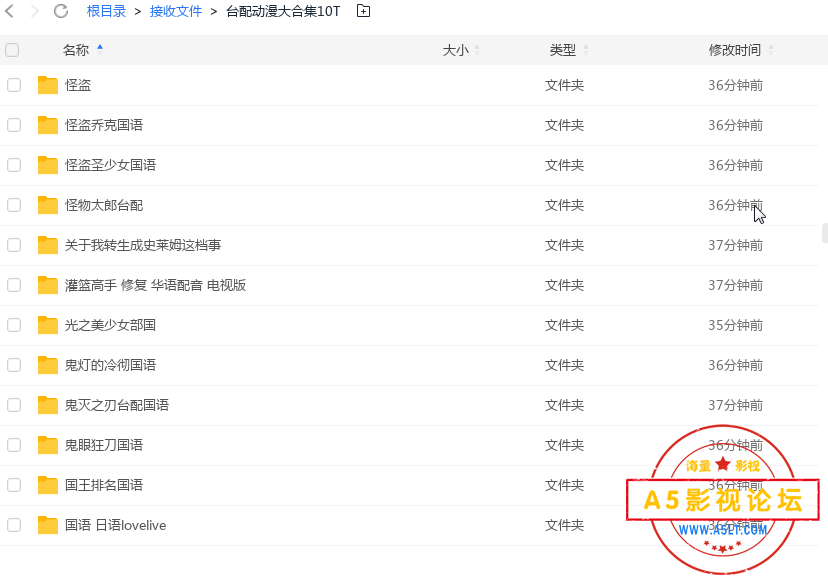Click the 类型 column header
Image resolution: width=828 pixels, height=585 pixels.
[x=563, y=50]
